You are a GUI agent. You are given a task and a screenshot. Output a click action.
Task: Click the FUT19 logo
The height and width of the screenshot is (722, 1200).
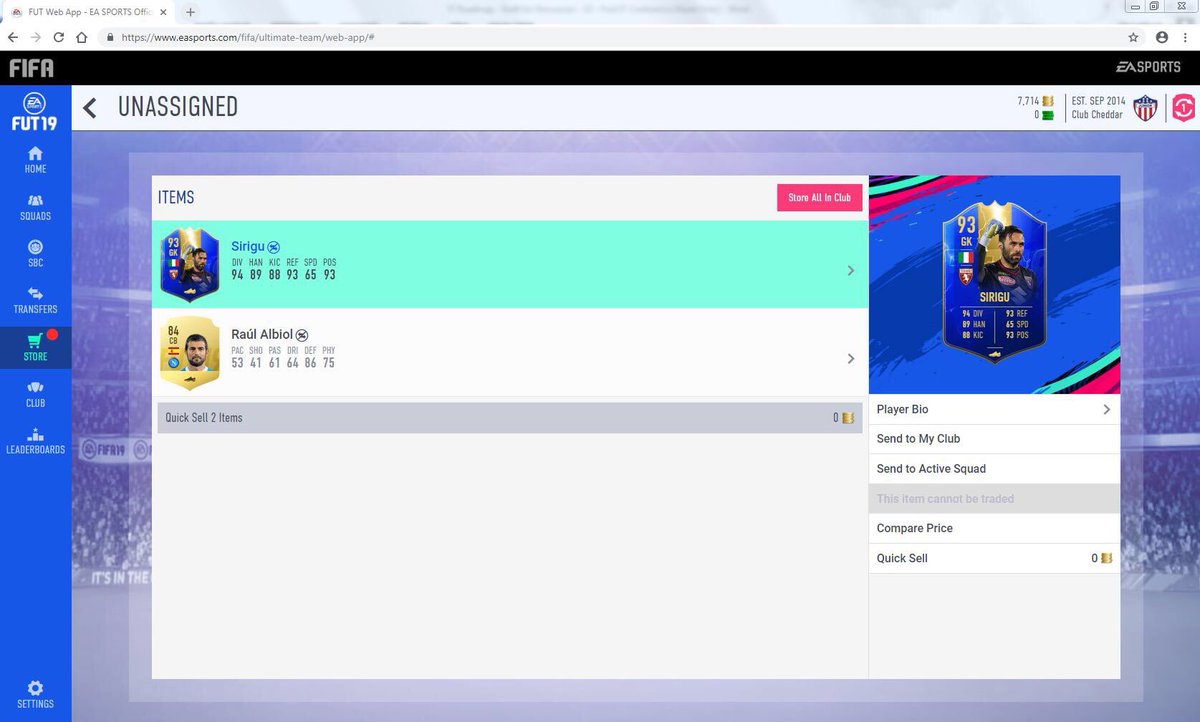pyautogui.click(x=35, y=112)
